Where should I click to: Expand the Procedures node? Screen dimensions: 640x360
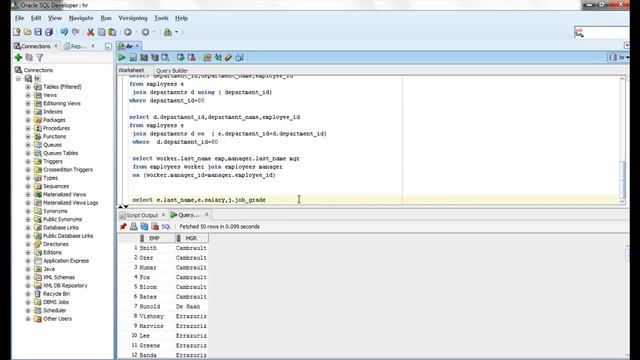pyautogui.click(x=28, y=128)
